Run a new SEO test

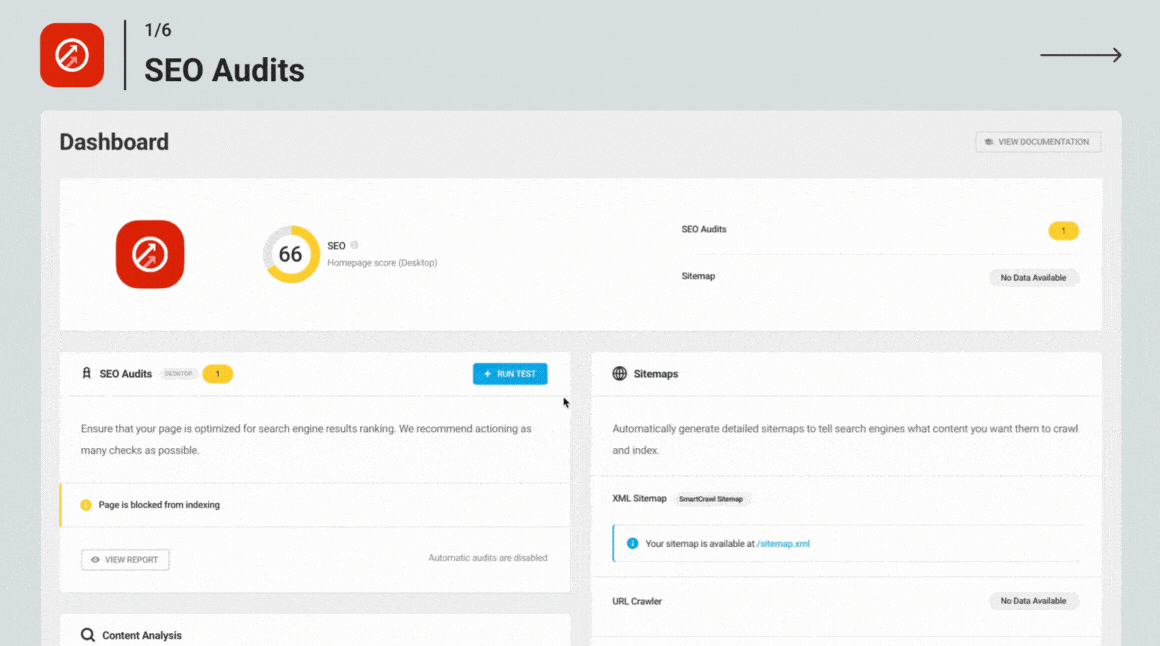510,374
